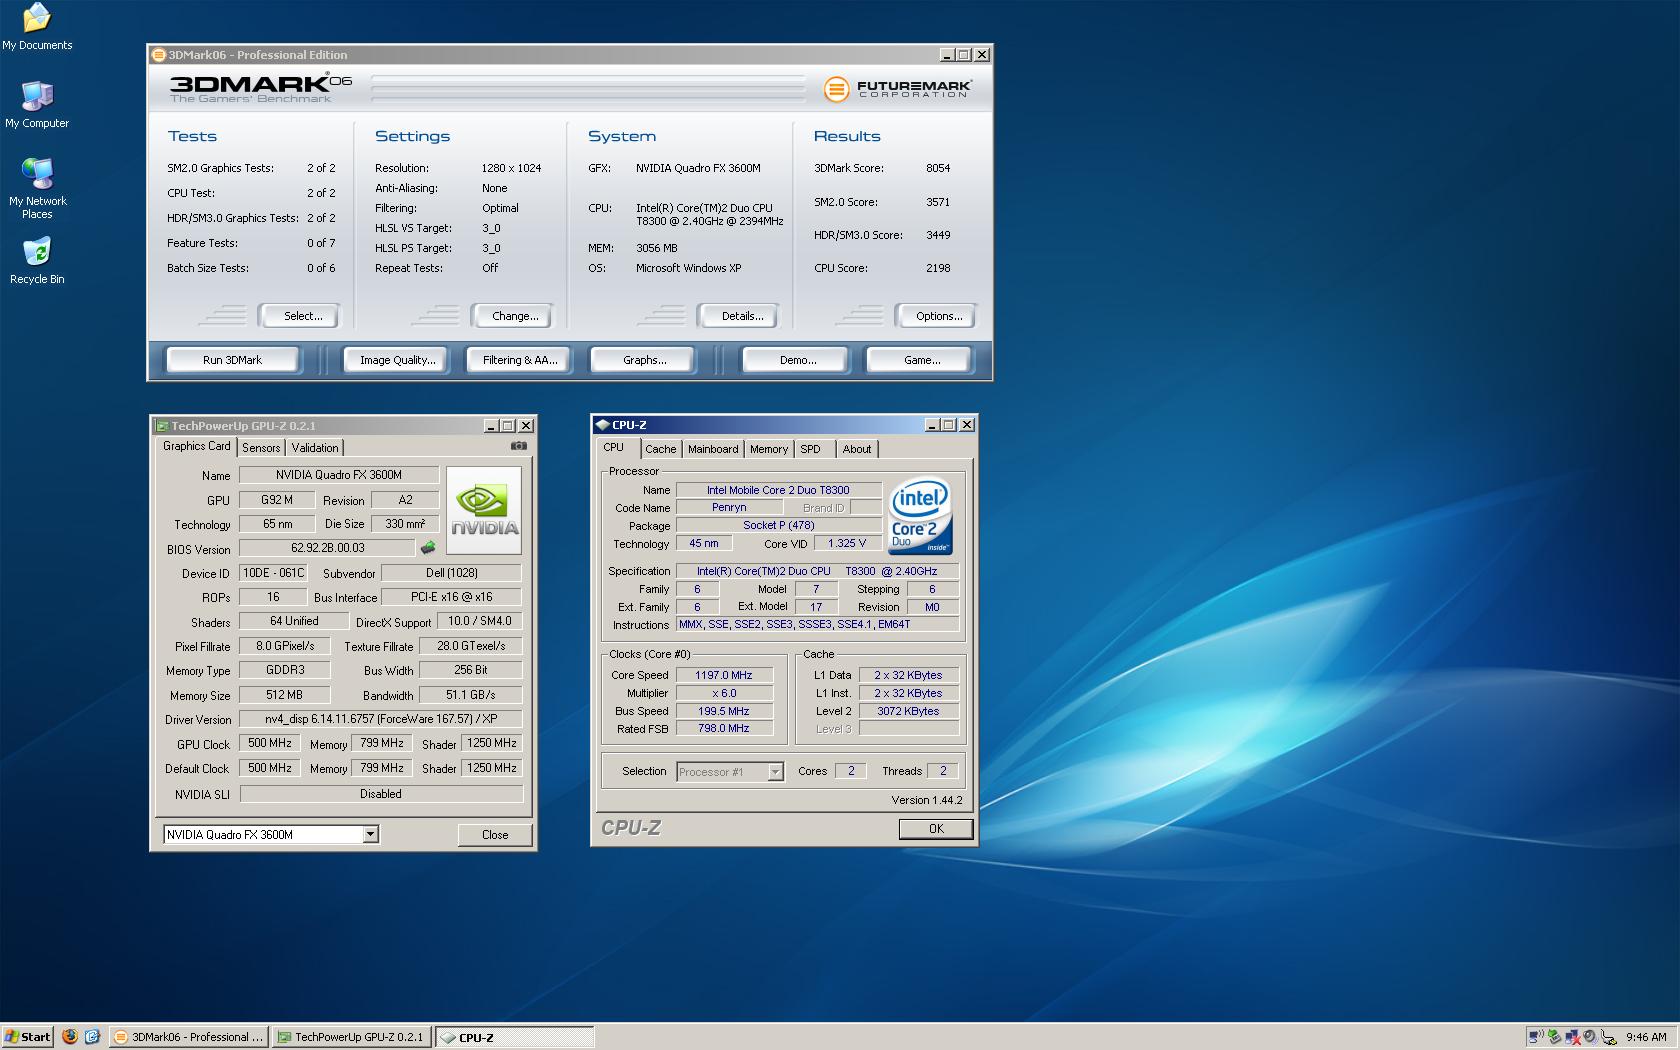The height and width of the screenshot is (1050, 1680).
Task: Click the BIOS save chip icon in GPU-Z
Action: click(428, 548)
